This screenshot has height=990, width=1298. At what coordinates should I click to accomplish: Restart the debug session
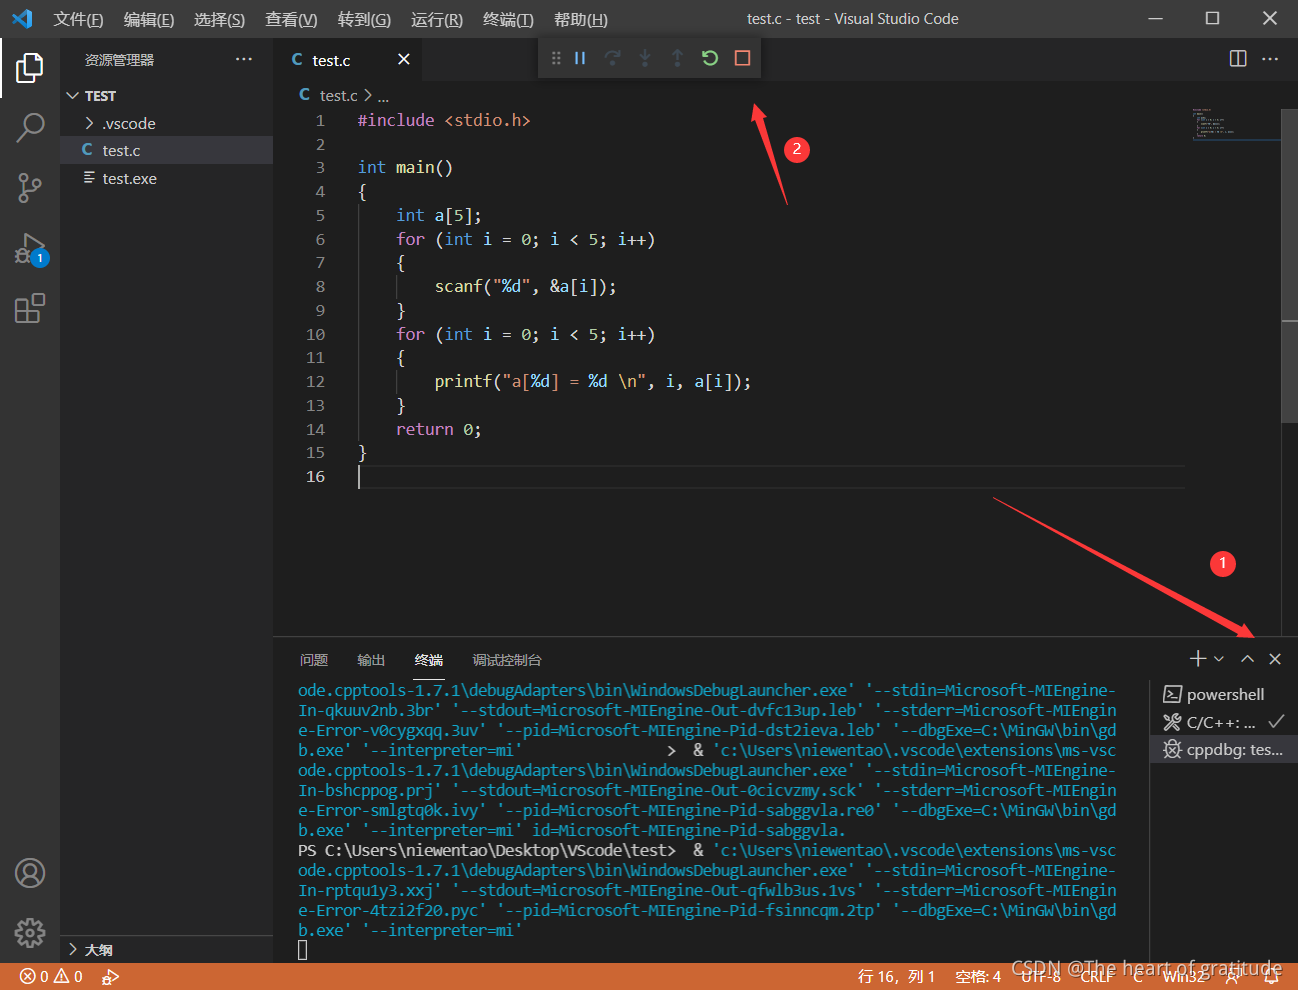[x=710, y=58]
